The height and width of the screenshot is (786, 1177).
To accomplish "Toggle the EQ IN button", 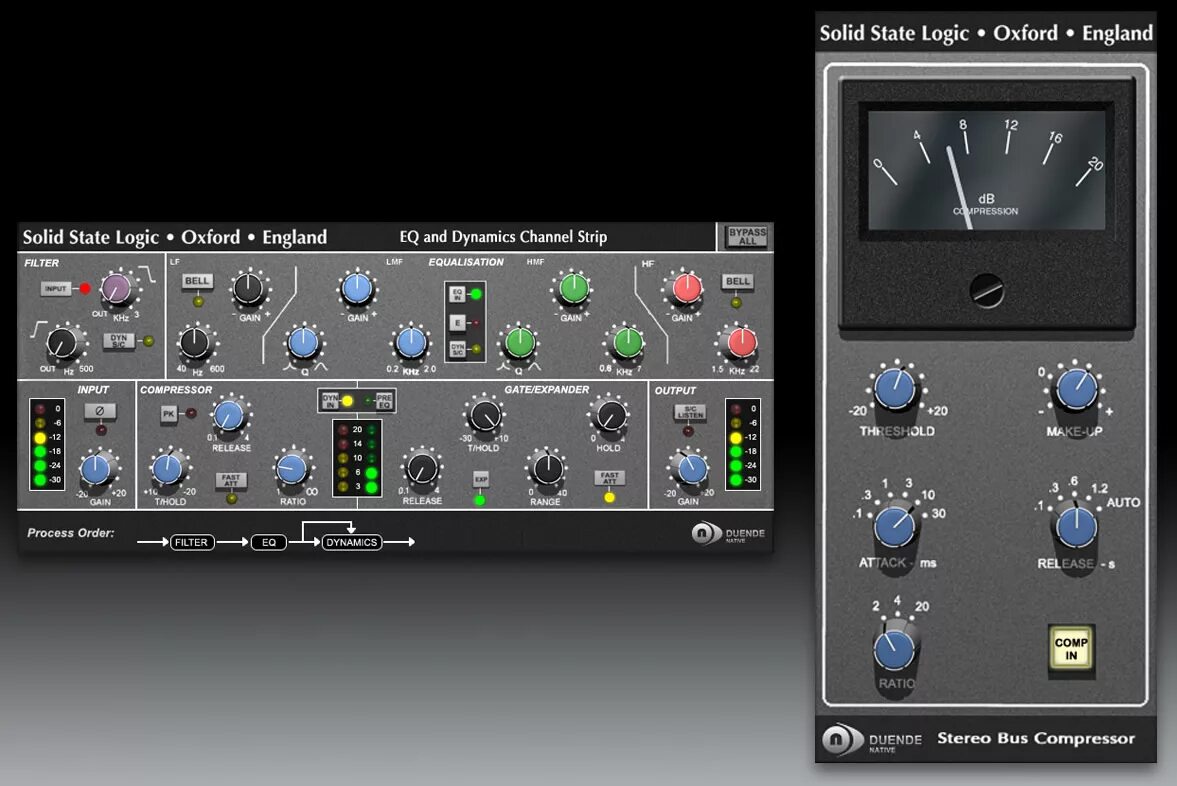I will [457, 294].
